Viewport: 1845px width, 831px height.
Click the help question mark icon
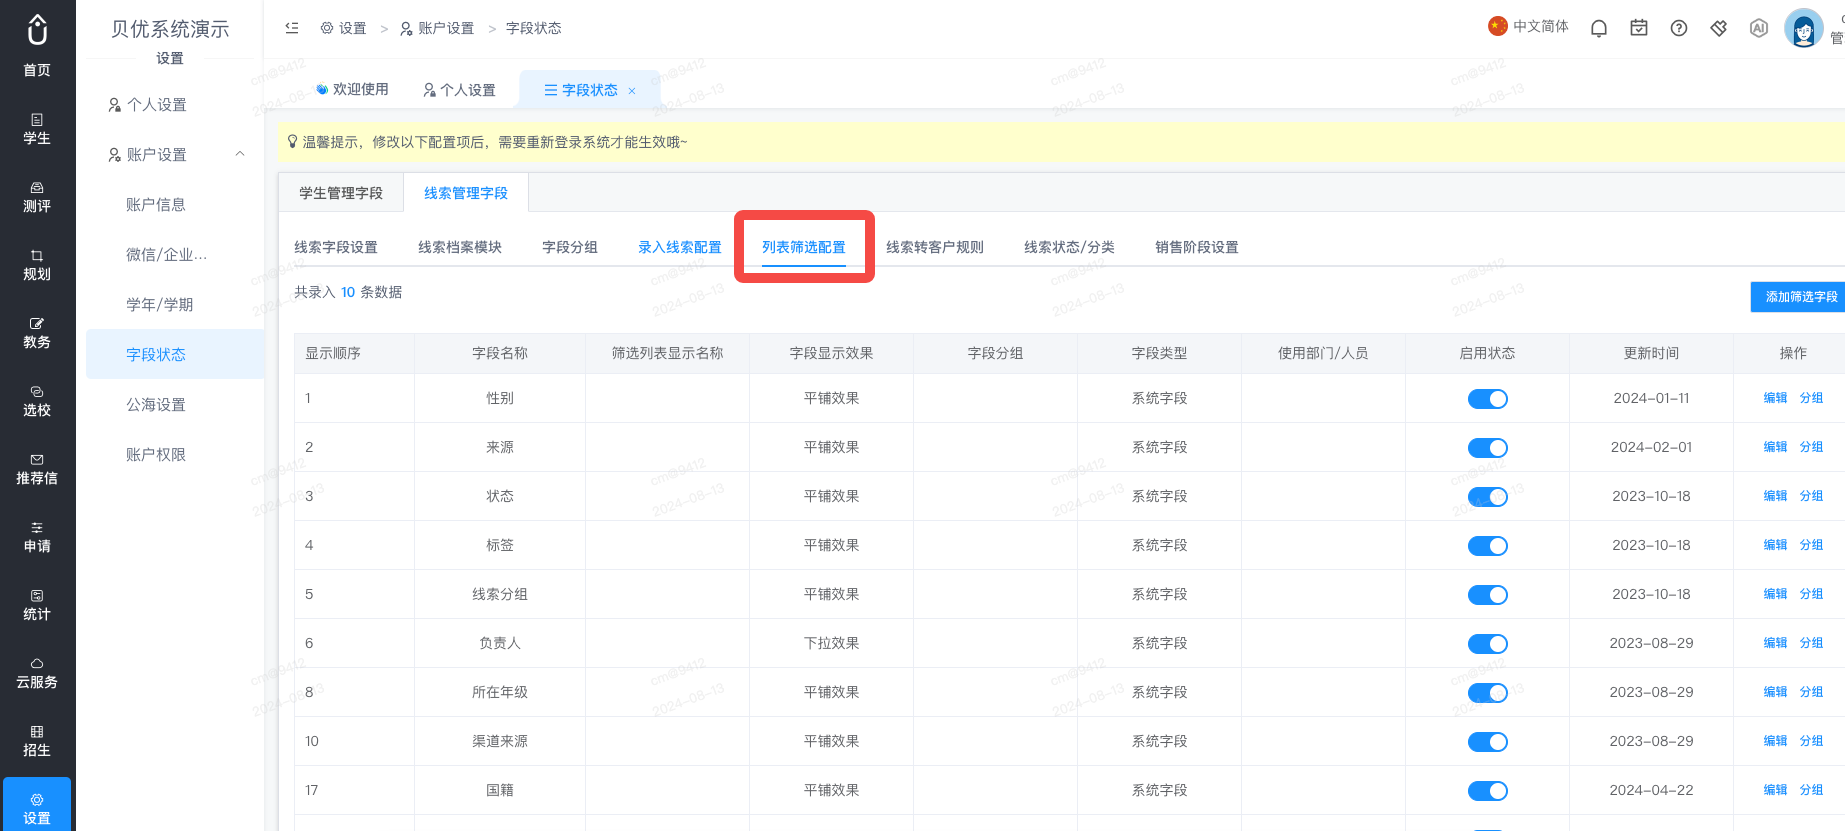point(1679,28)
